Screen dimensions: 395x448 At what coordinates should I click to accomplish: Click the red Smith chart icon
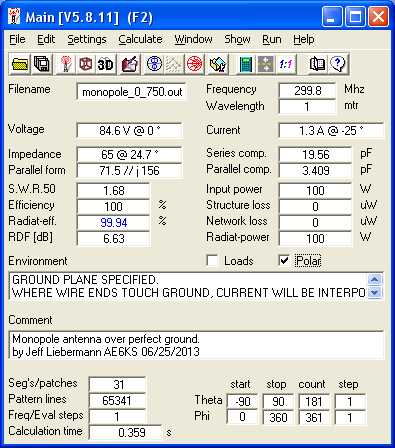[194, 63]
